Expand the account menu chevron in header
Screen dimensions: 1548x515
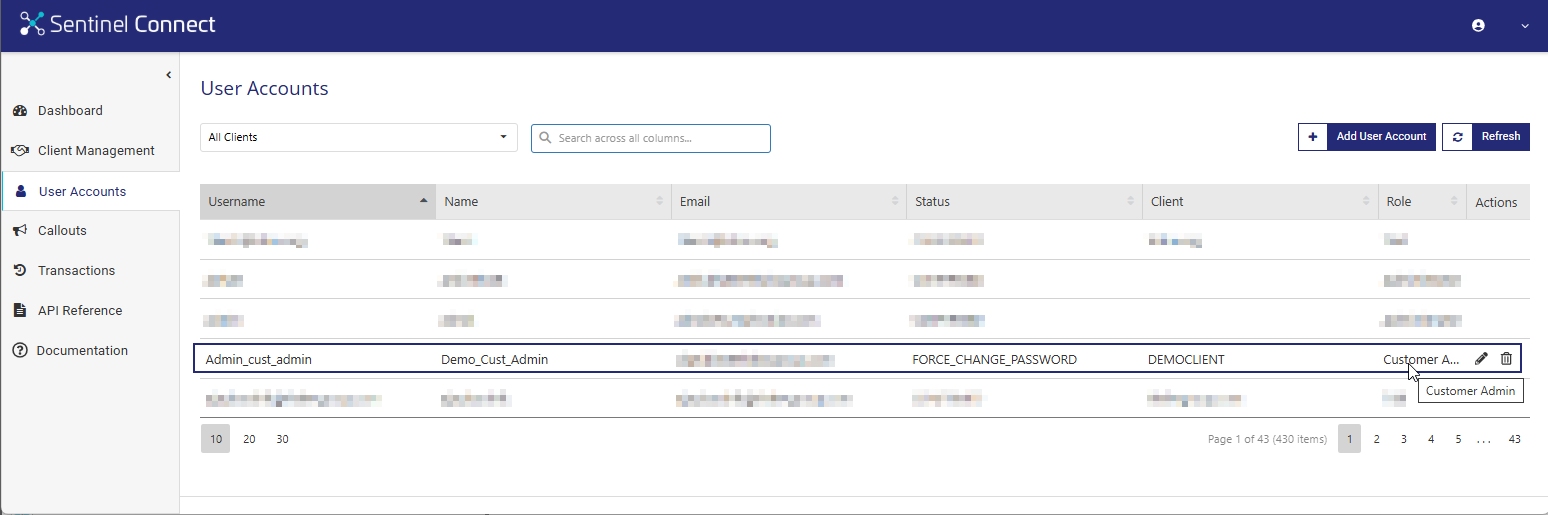coord(1525,26)
